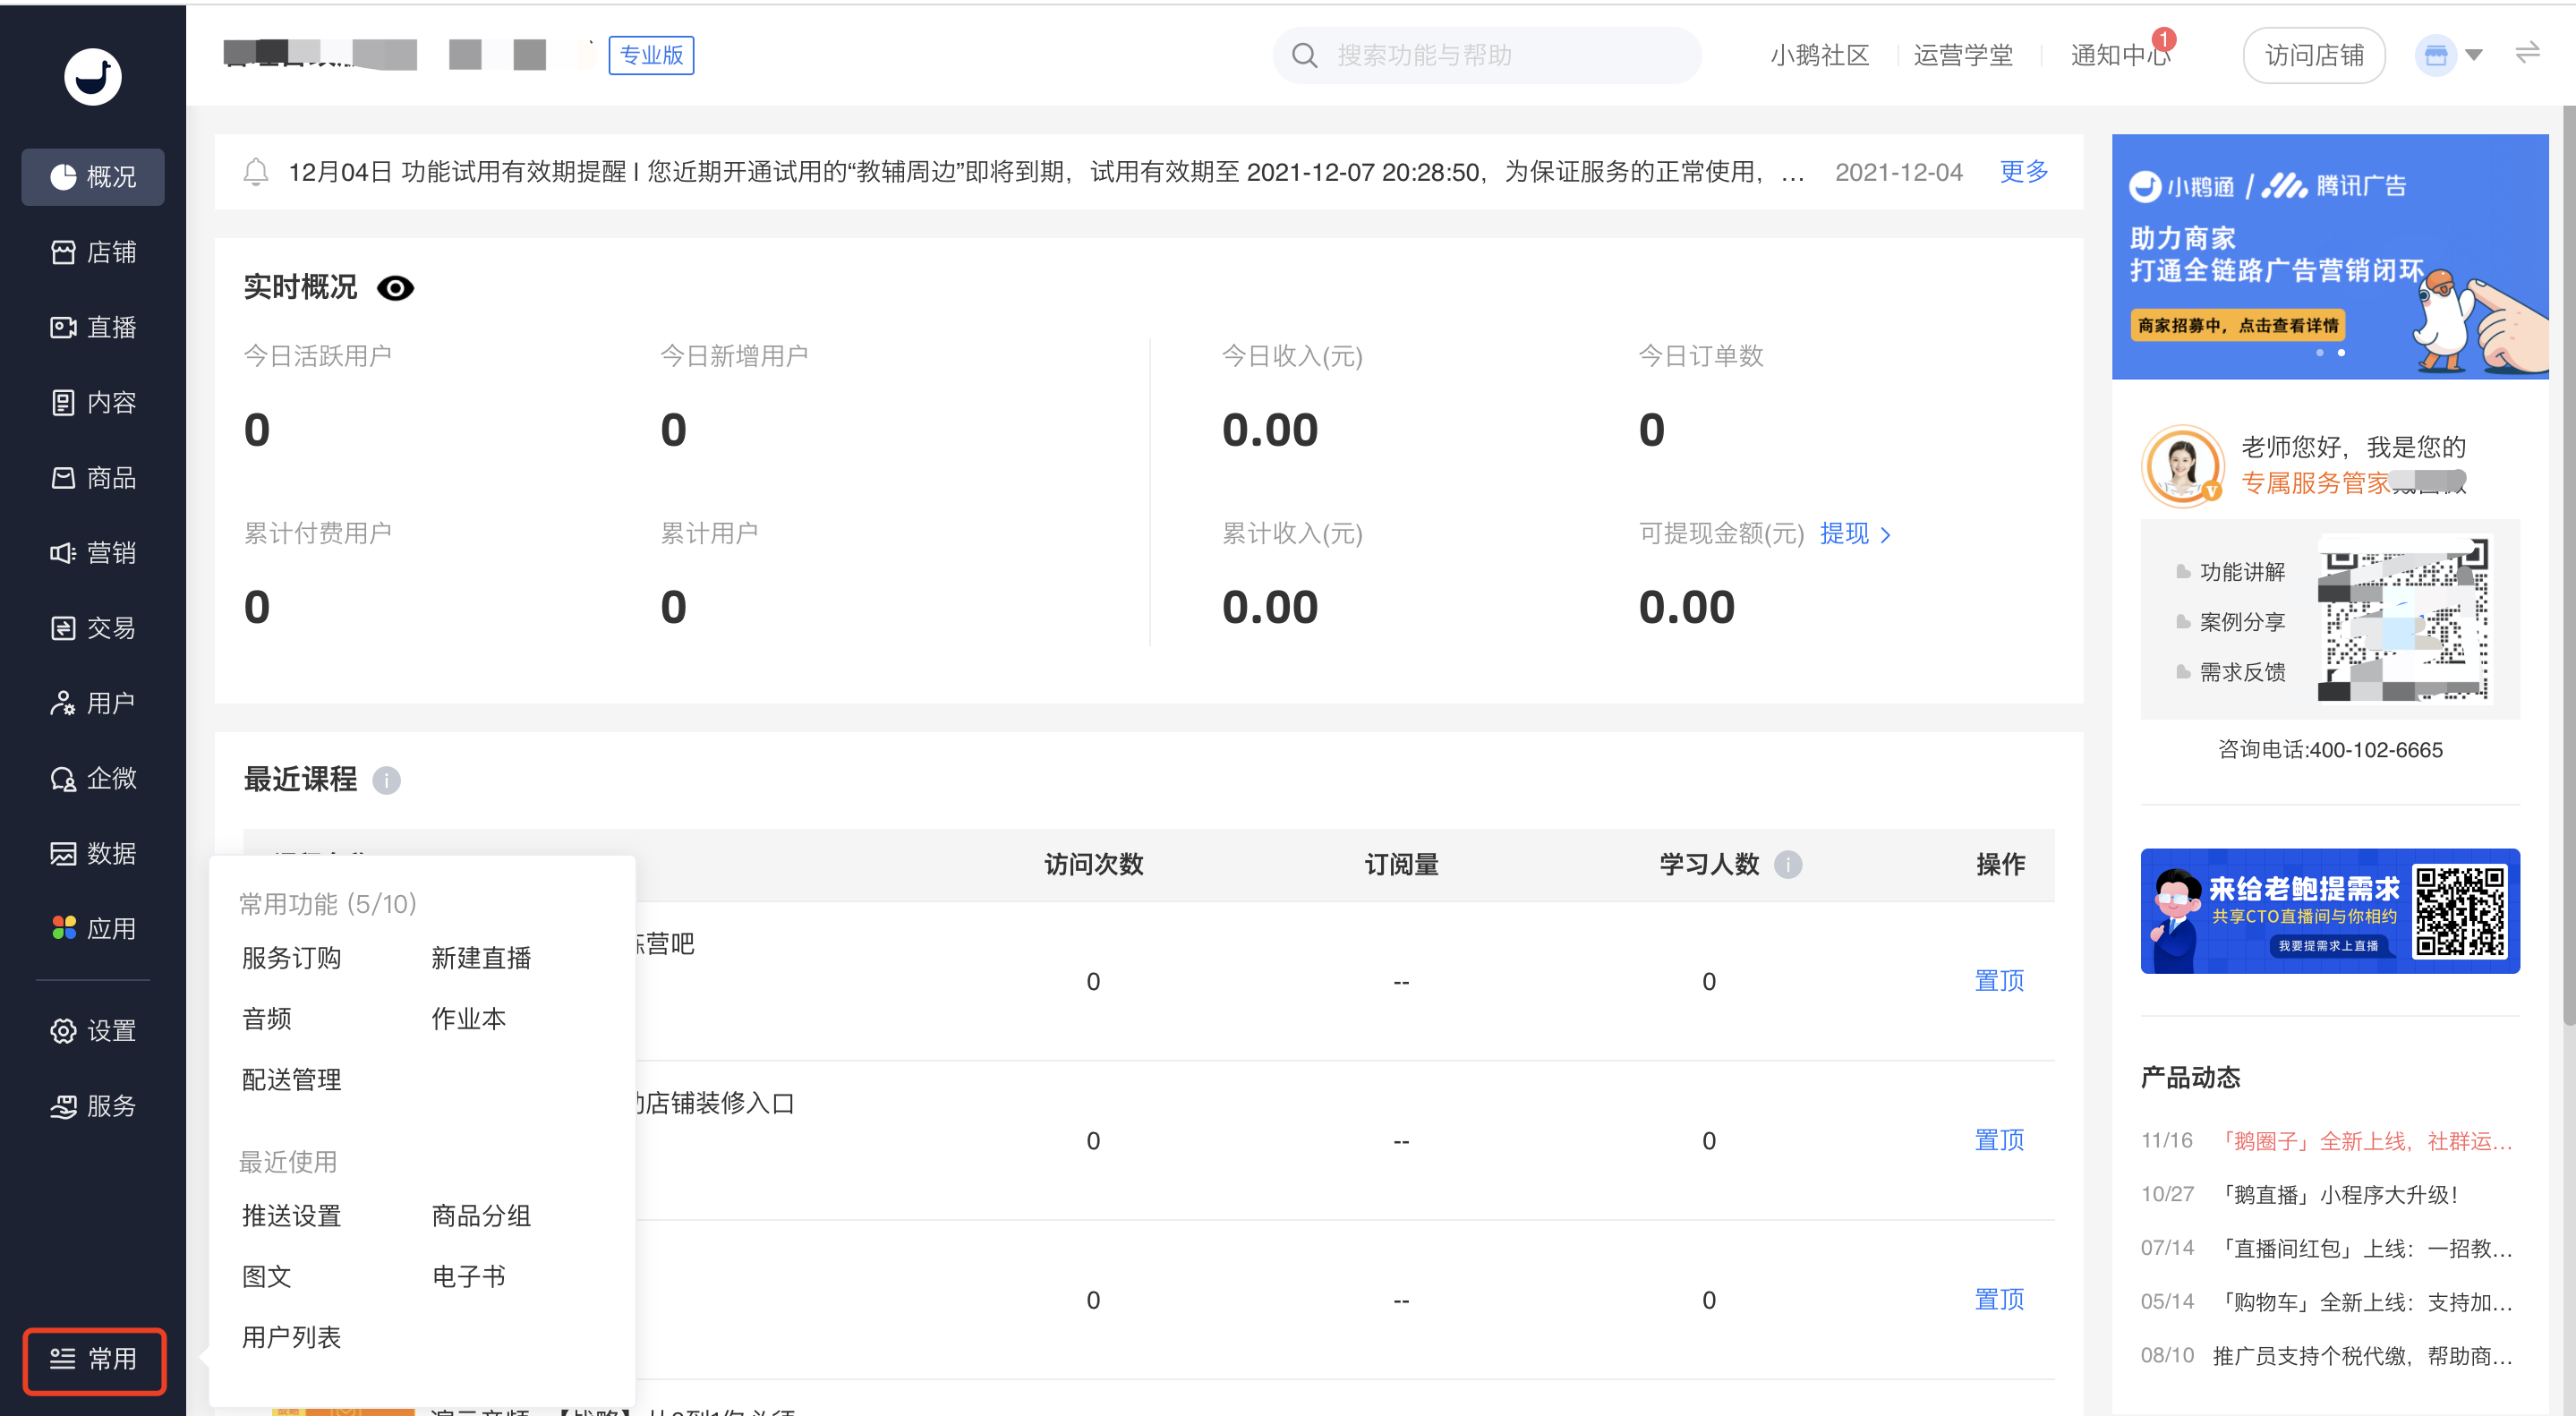This screenshot has height=1416, width=2576.
Task: Toggle the 实时概况 eye visibility icon
Action: (395, 288)
